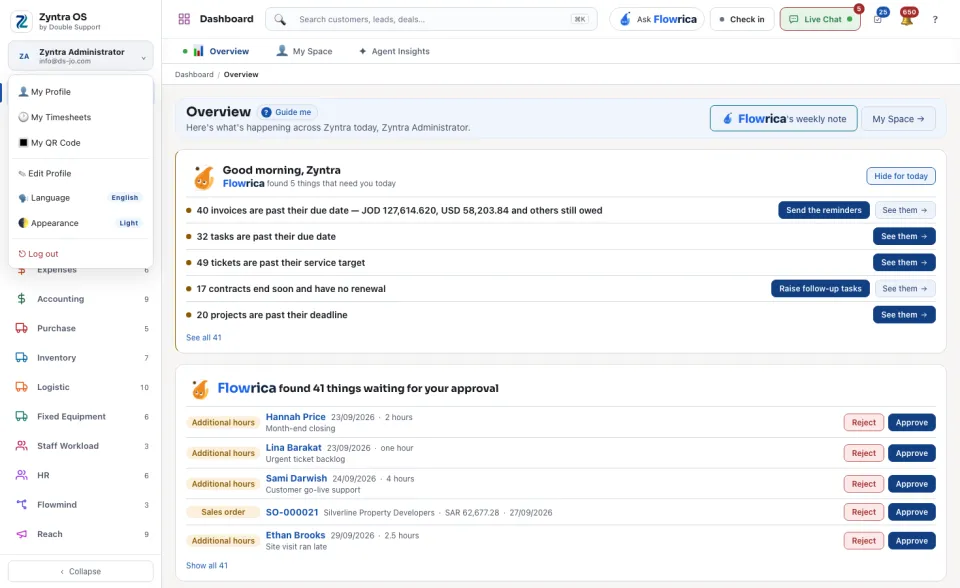Click Raise follow-up tasks for contracts
Image resolution: width=960 pixels, height=588 pixels.
click(820, 288)
